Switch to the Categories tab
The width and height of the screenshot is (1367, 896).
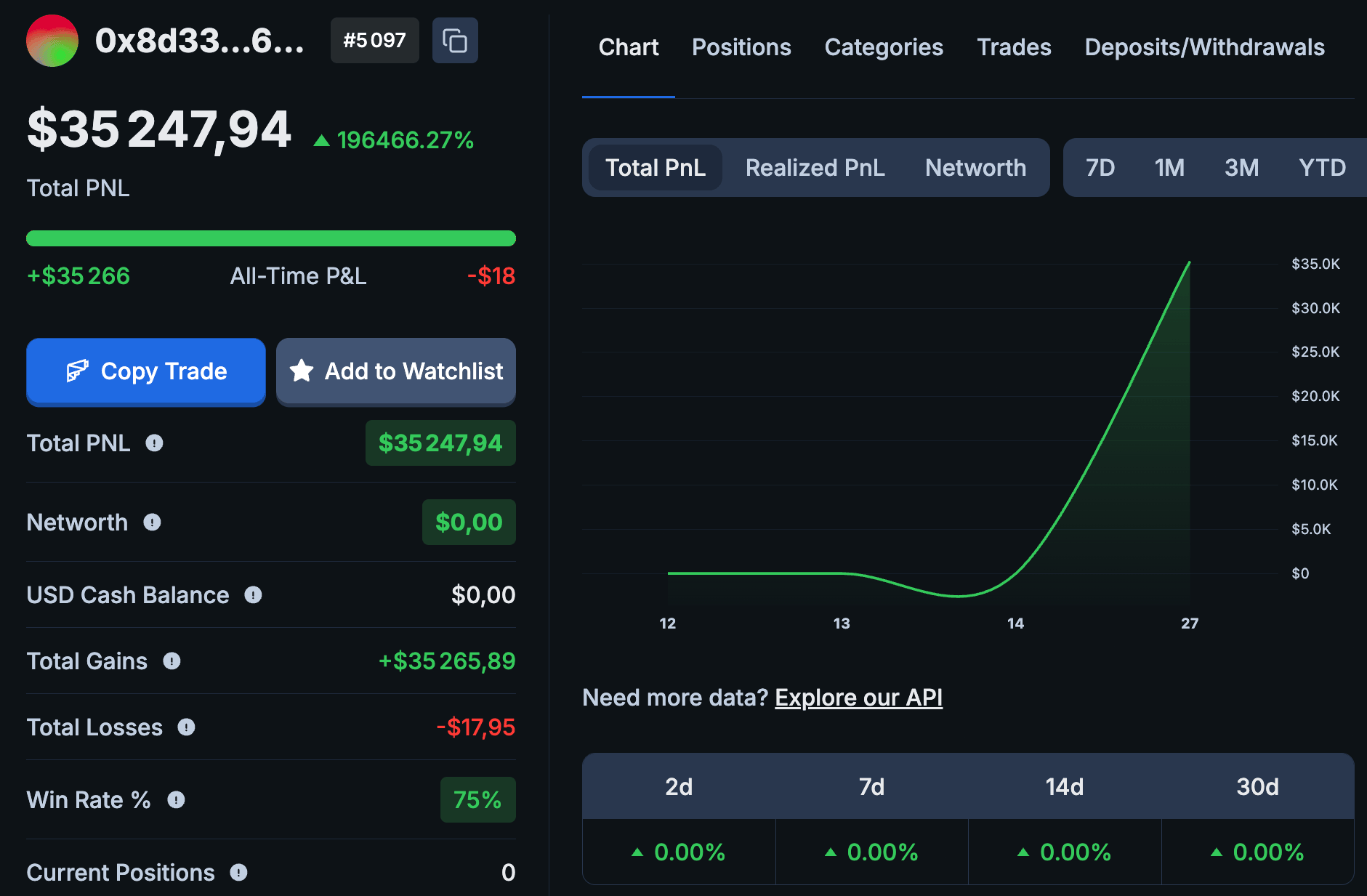(884, 47)
